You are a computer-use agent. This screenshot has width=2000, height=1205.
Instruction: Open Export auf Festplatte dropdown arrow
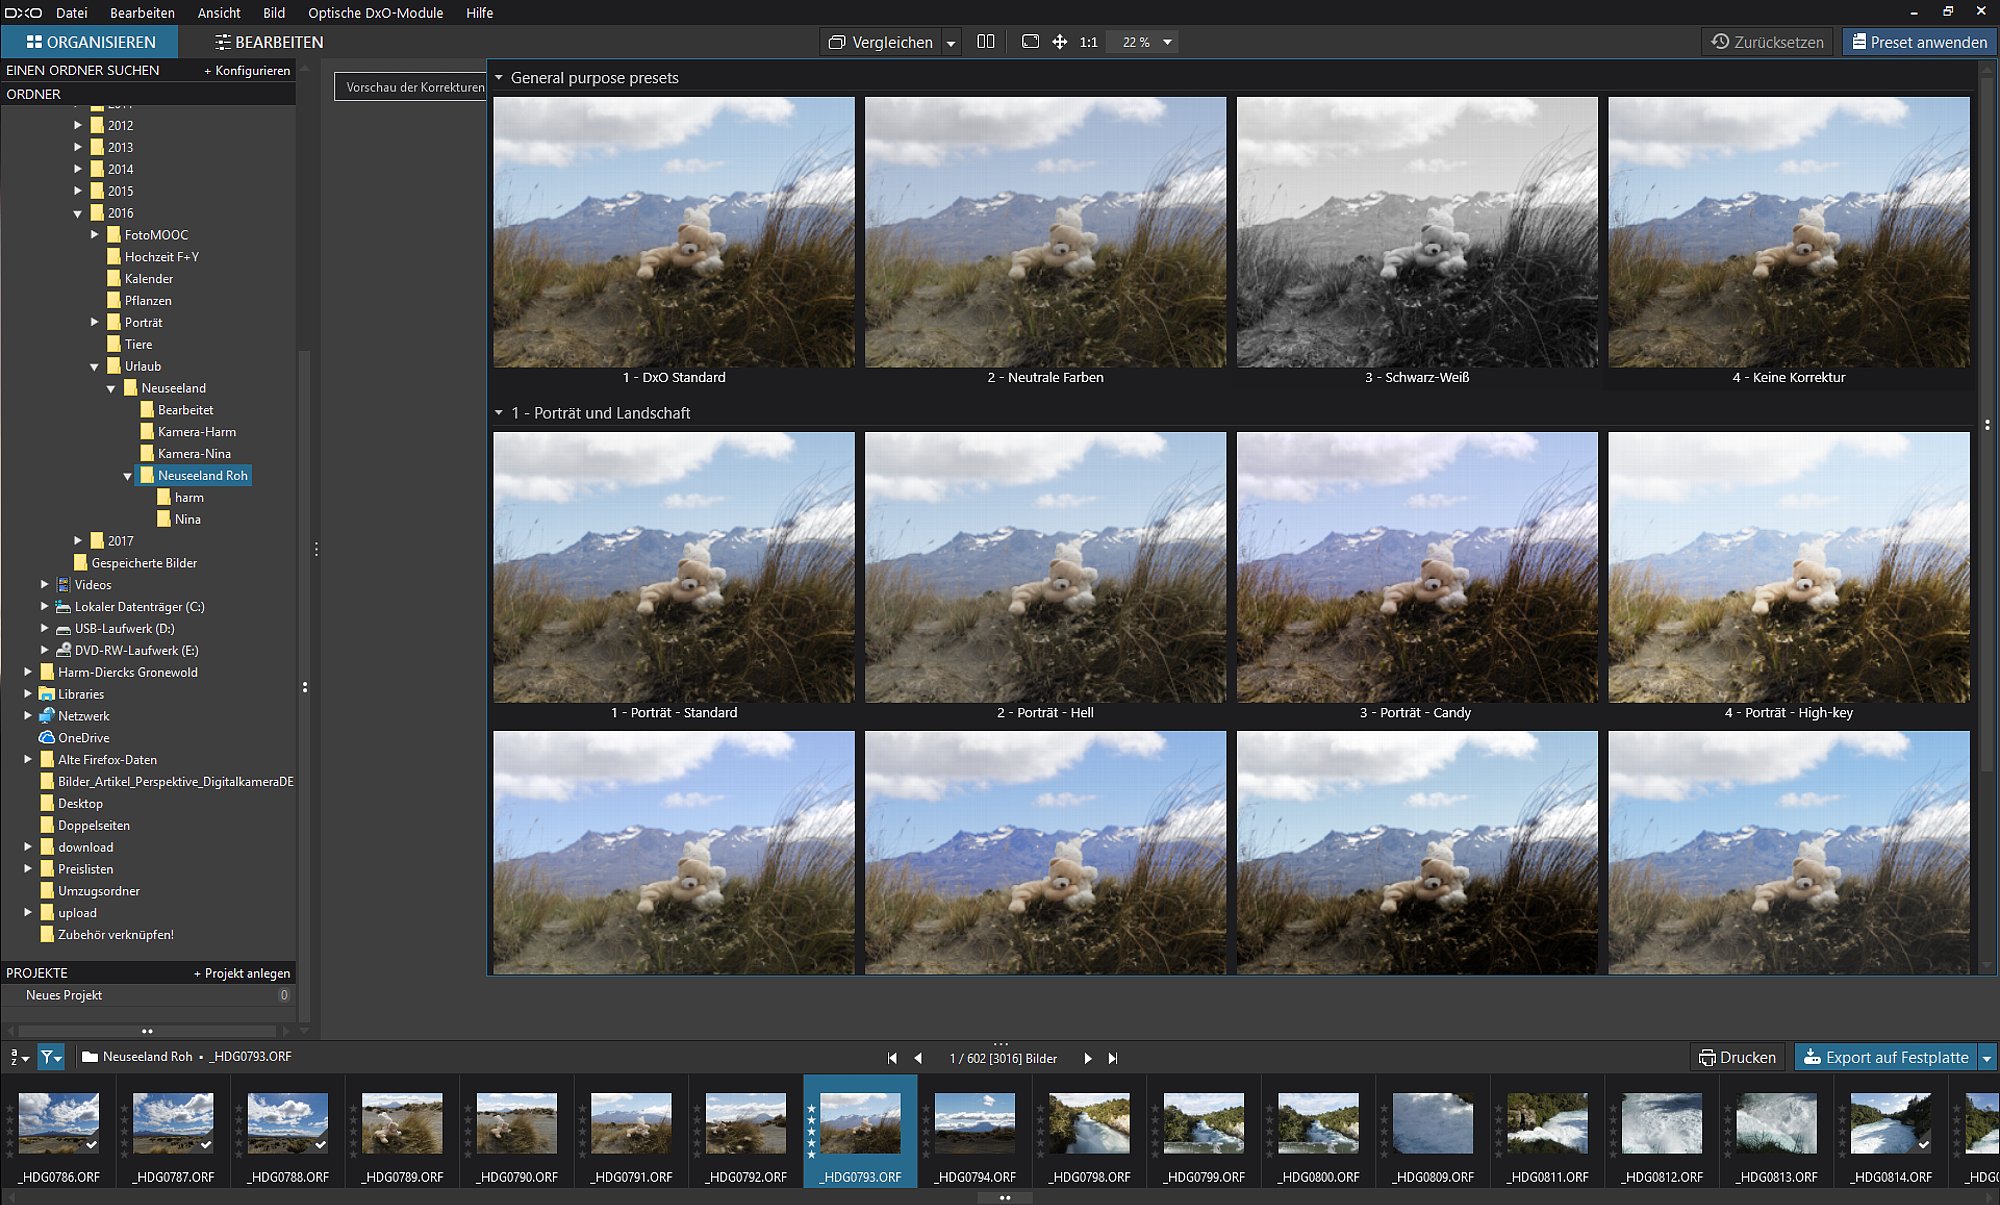click(x=1987, y=1058)
